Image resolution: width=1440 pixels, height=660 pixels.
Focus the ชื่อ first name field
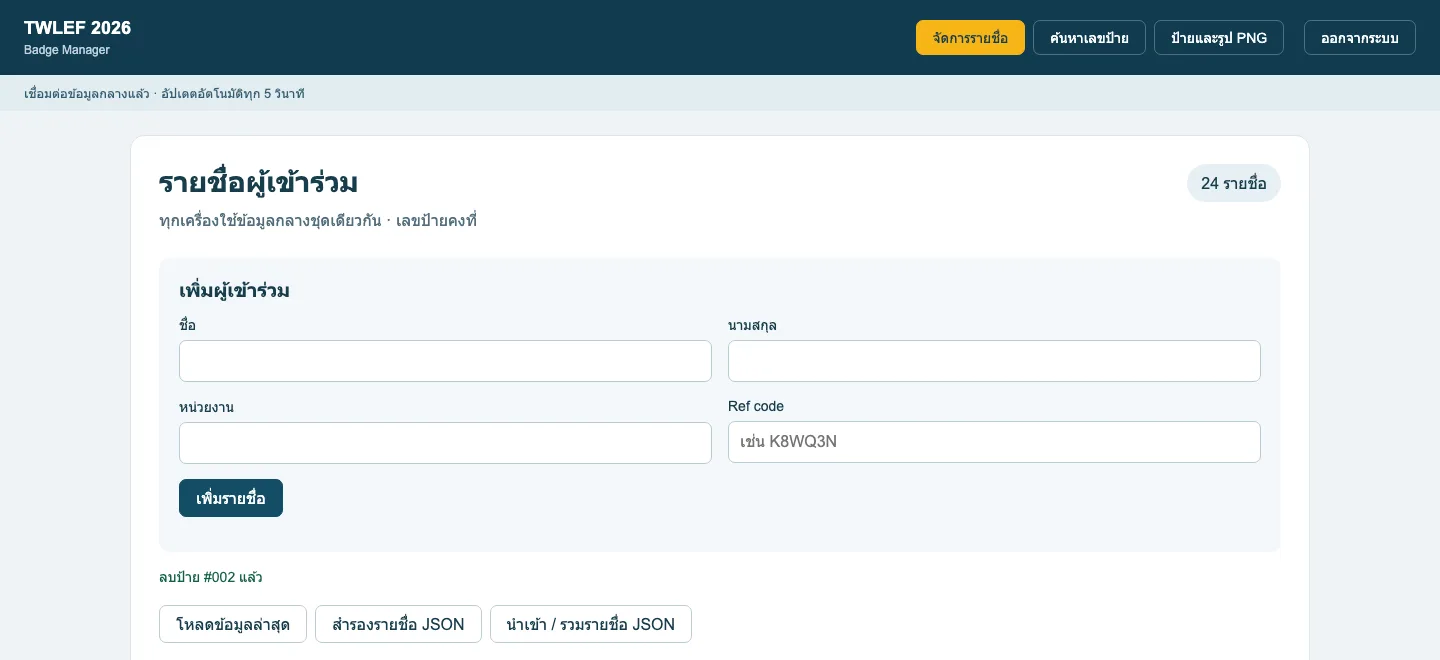click(x=445, y=361)
